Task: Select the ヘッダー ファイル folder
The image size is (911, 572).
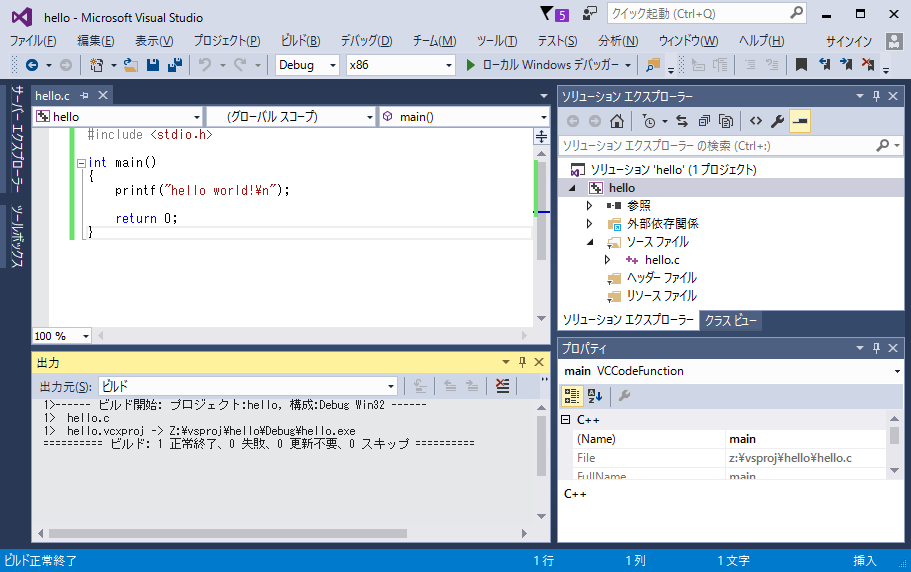Action: click(661, 278)
